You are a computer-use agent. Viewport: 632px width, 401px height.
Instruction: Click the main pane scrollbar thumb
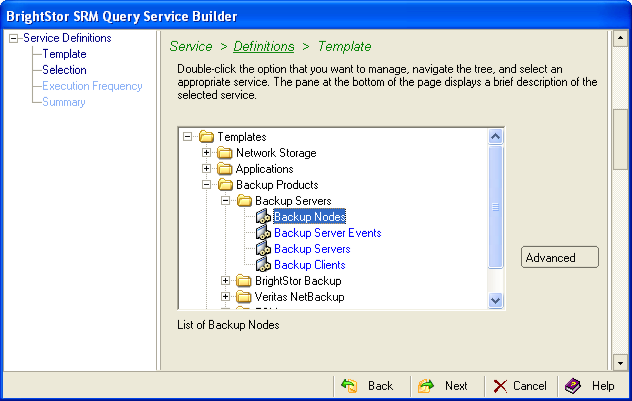pos(620,139)
